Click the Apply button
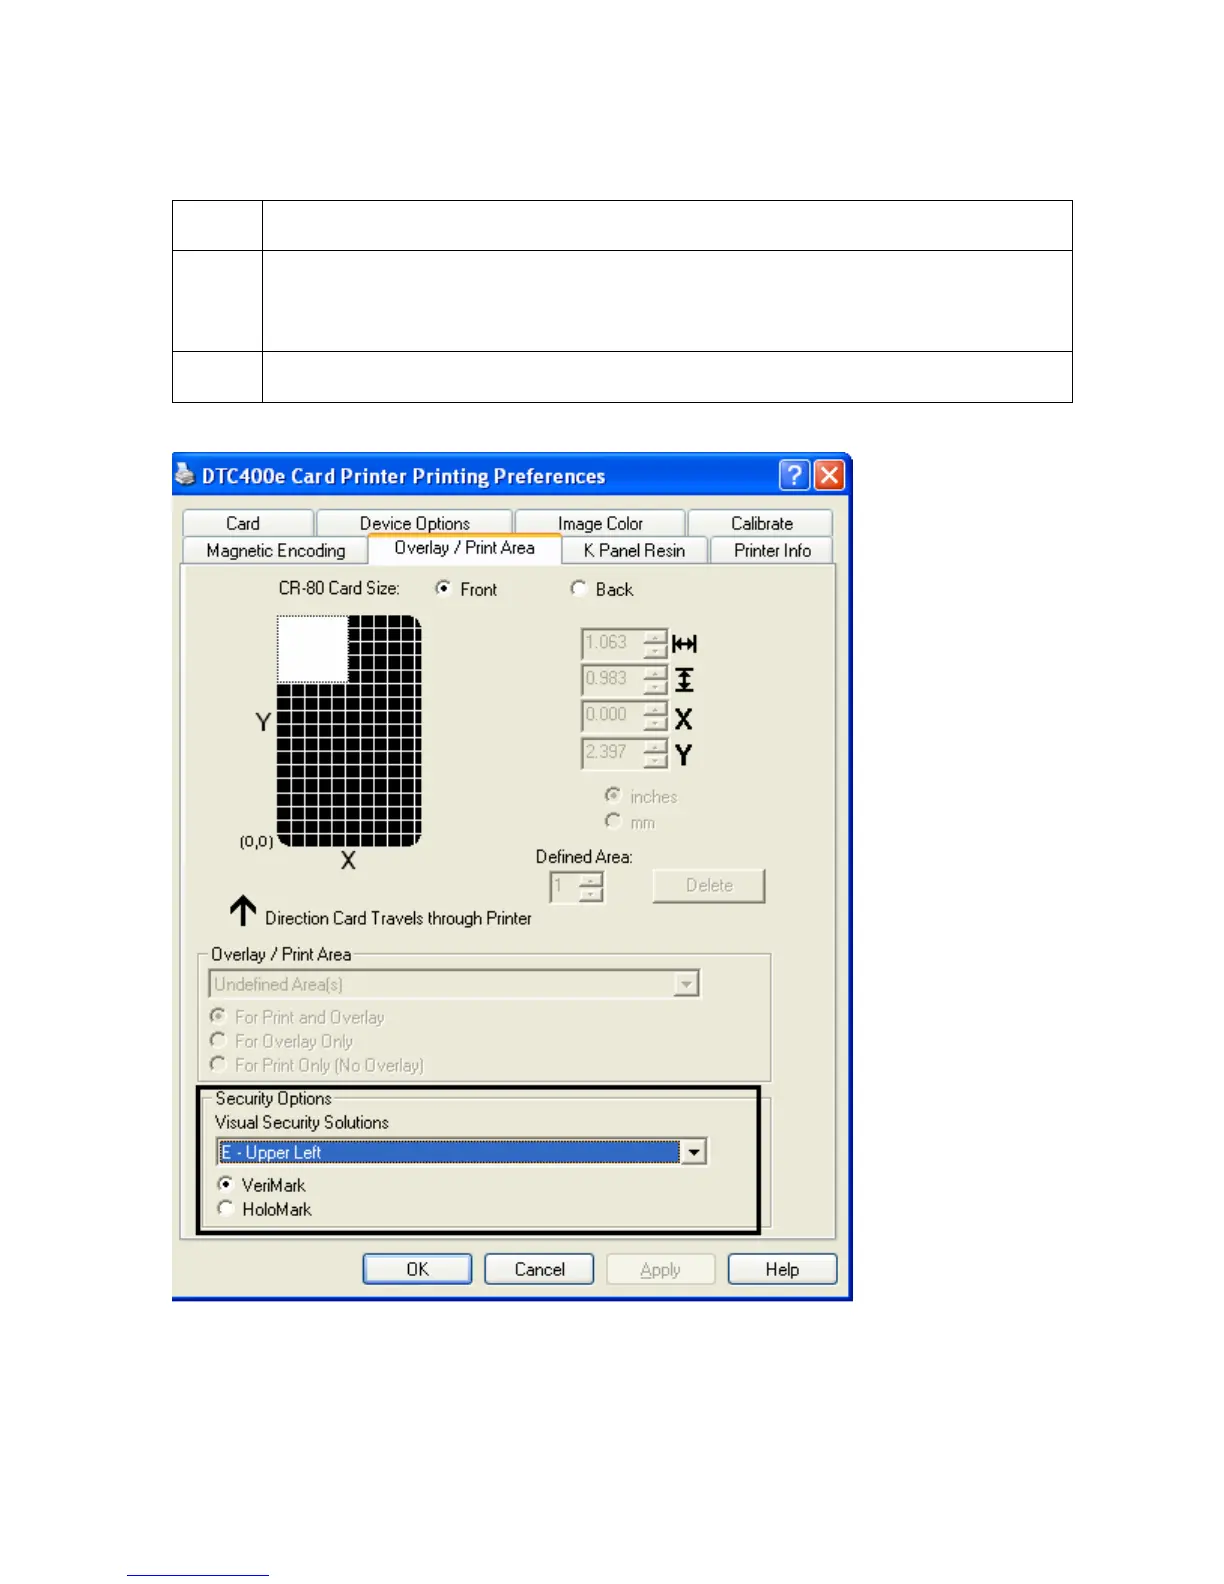Image resolution: width=1224 pixels, height=1584 pixels. tap(660, 1269)
